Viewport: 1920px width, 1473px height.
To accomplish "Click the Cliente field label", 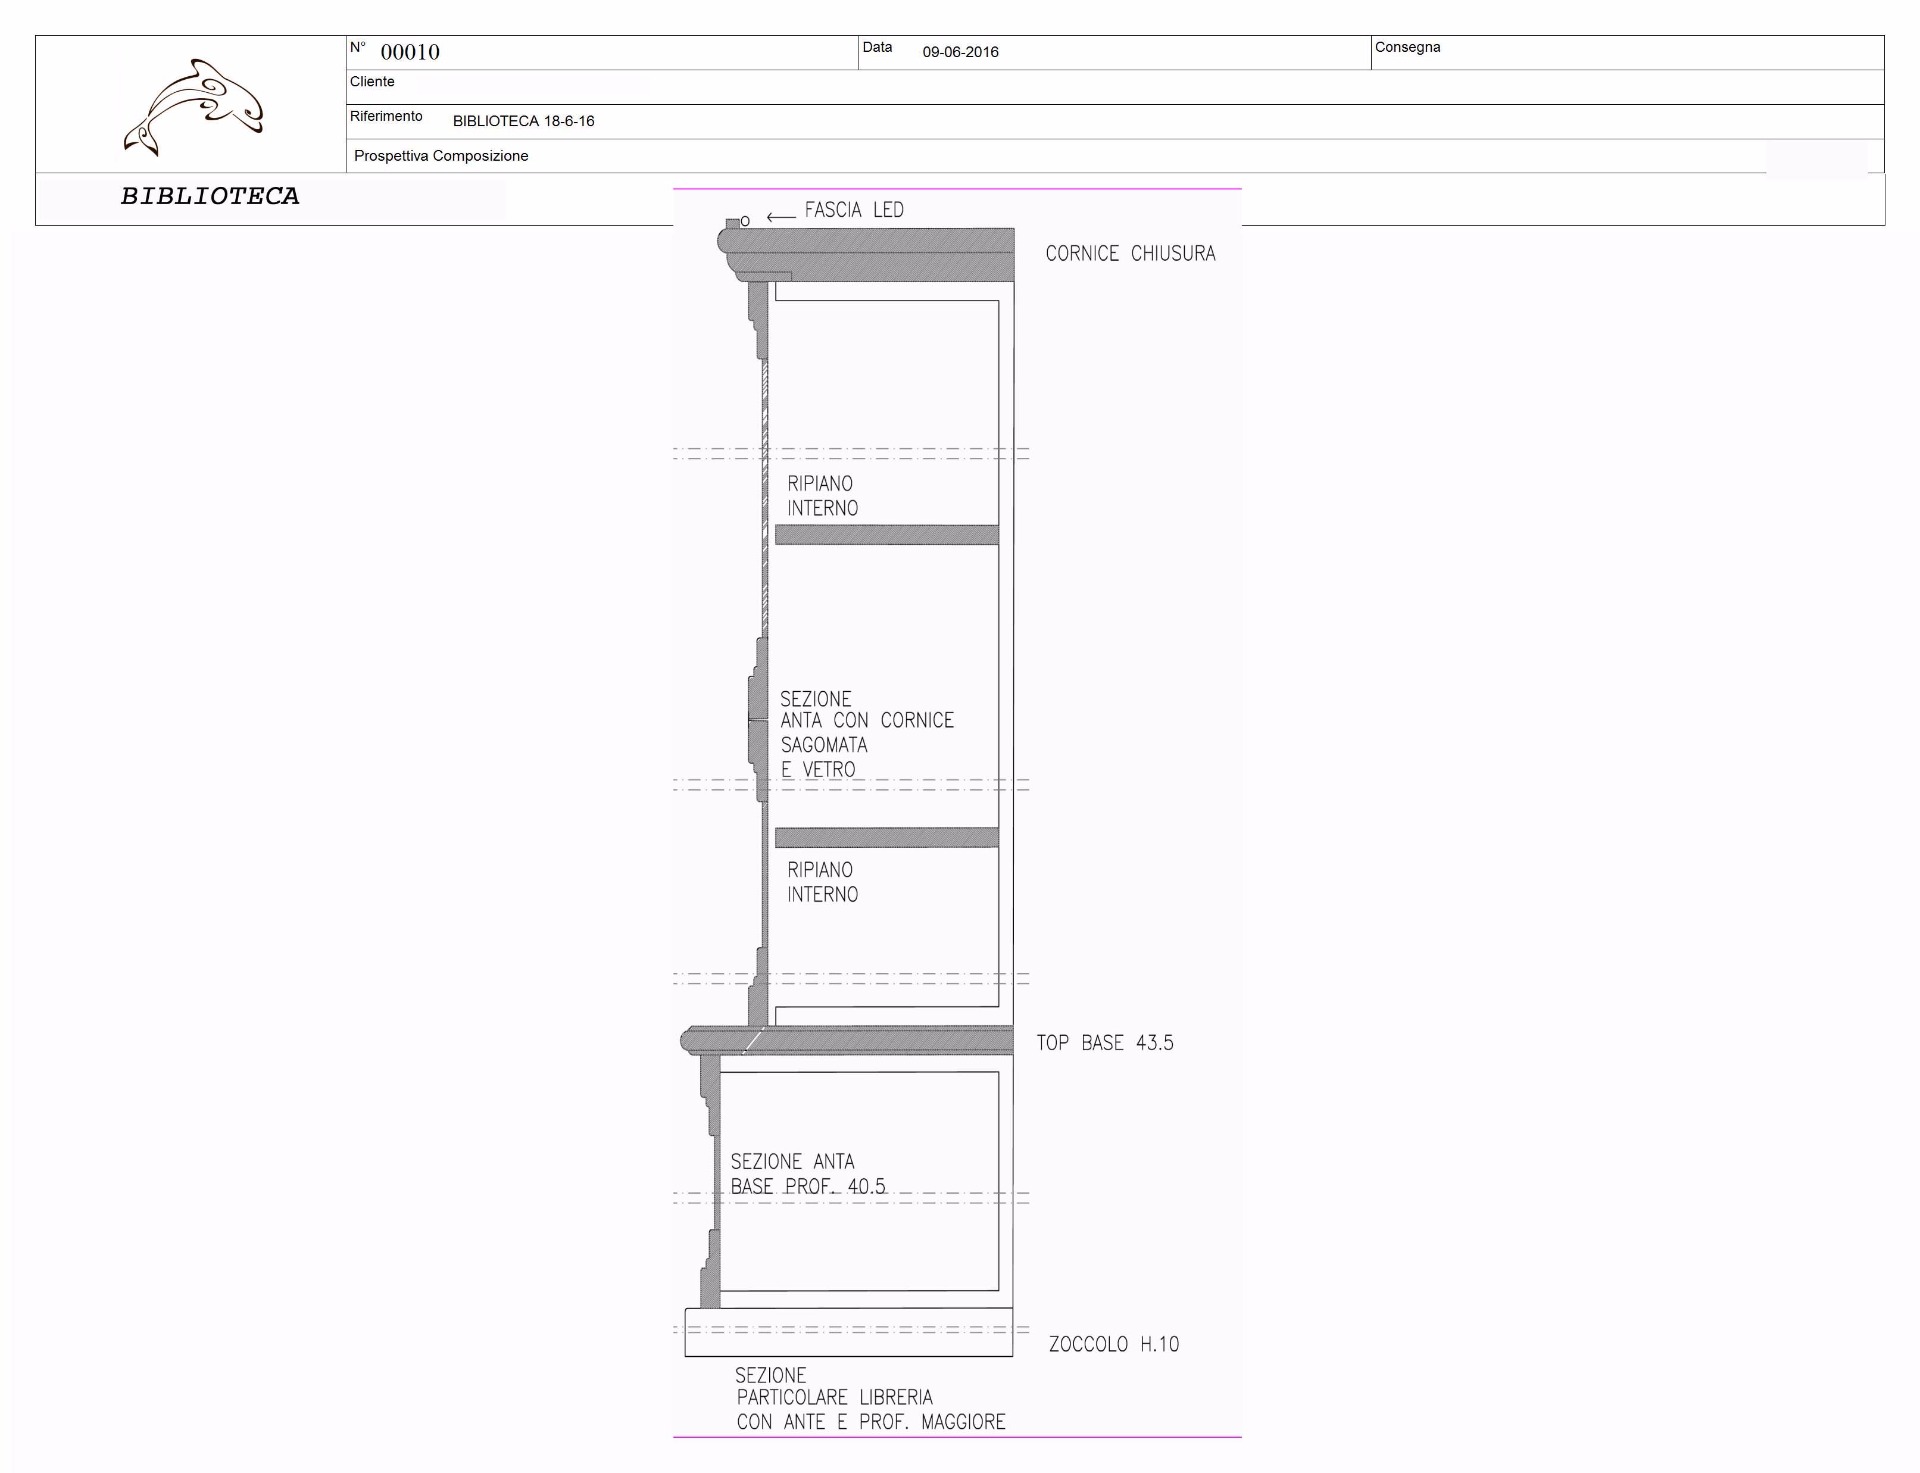I will pos(372,82).
